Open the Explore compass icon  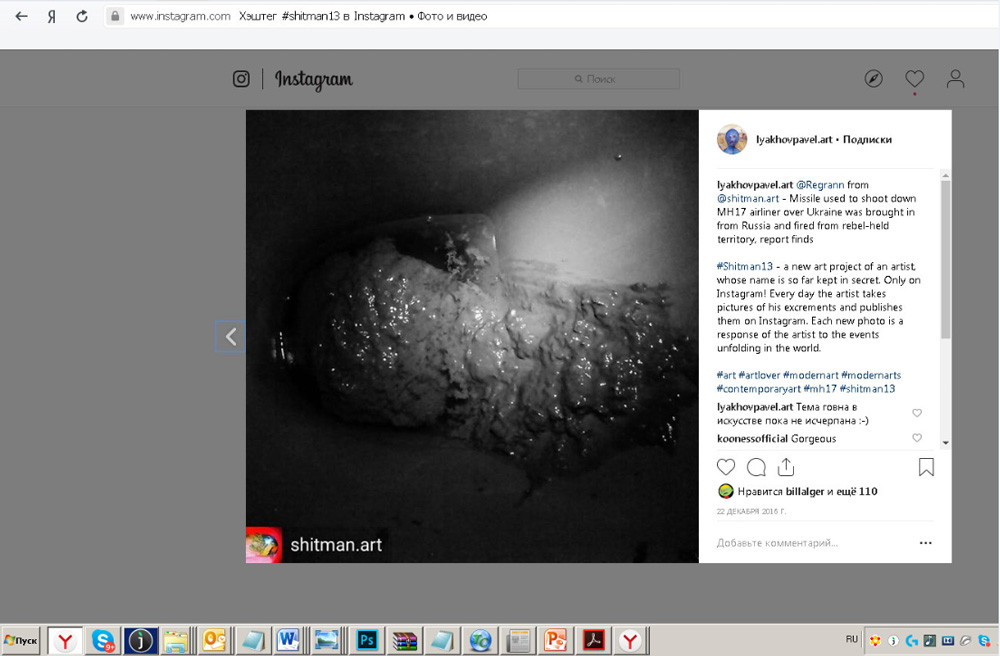point(873,79)
